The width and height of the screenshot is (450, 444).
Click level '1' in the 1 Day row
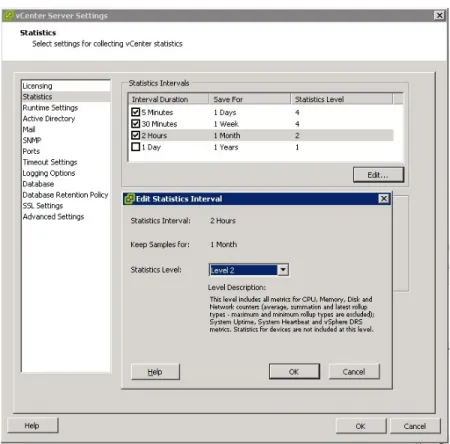coord(297,147)
